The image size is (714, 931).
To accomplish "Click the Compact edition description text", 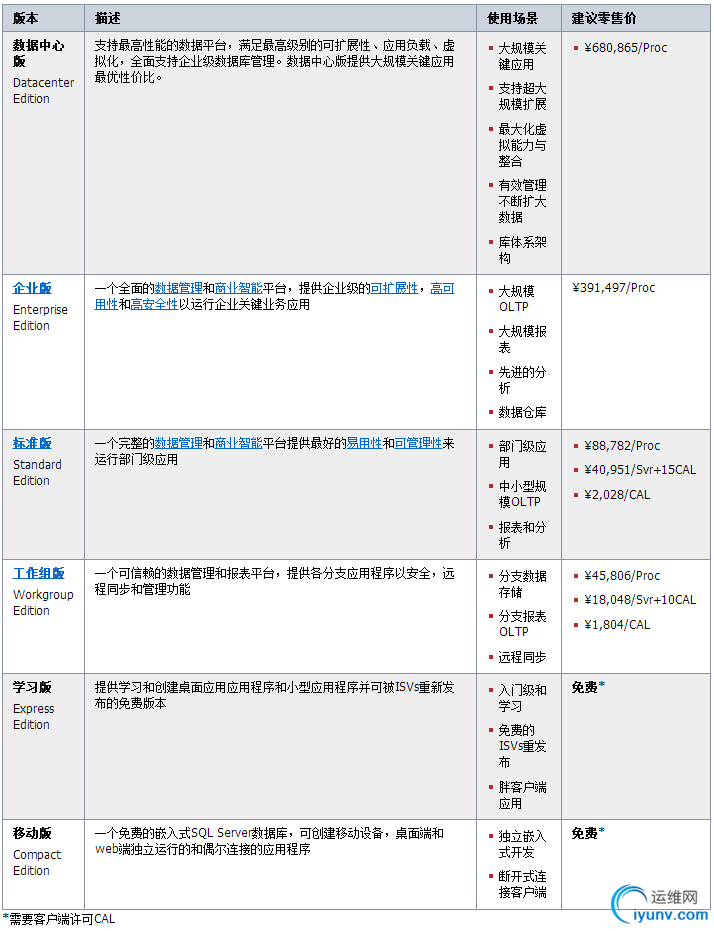I will coord(269,842).
